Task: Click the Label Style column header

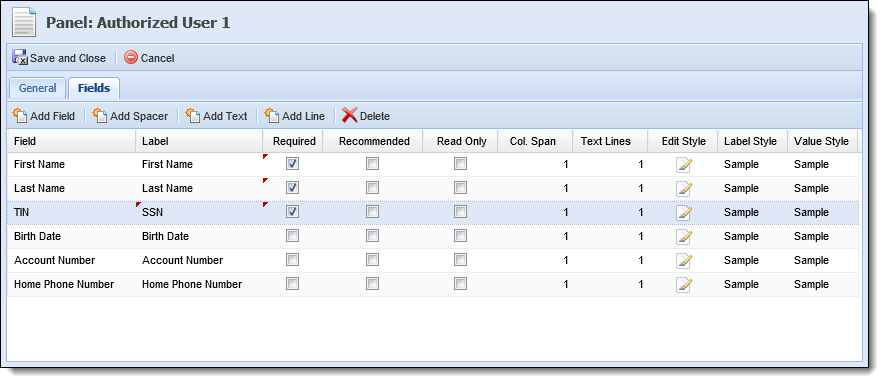Action: tap(753, 141)
